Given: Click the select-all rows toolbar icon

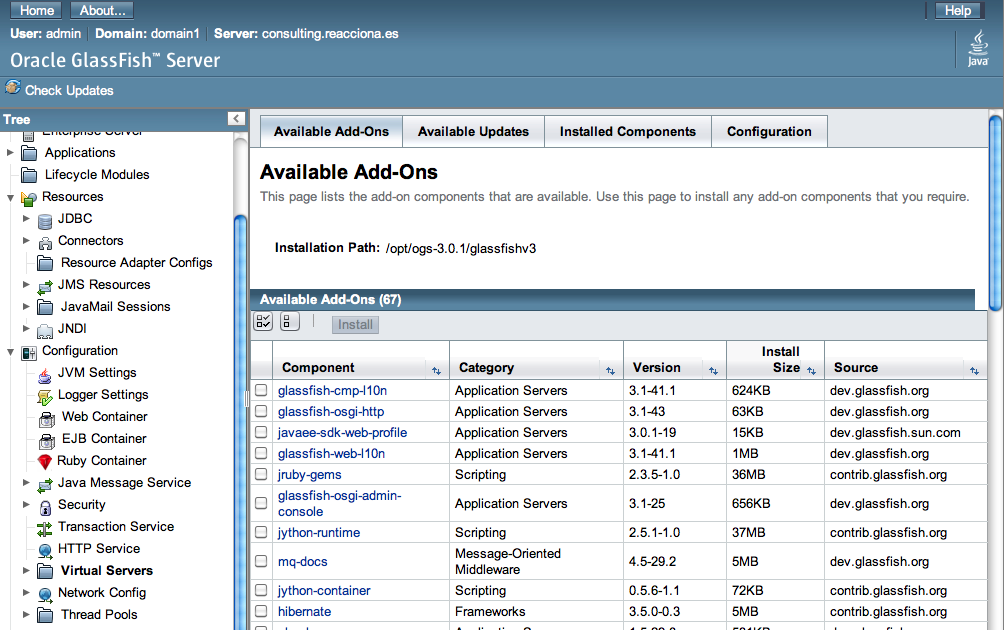Looking at the screenshot, I should 263,321.
